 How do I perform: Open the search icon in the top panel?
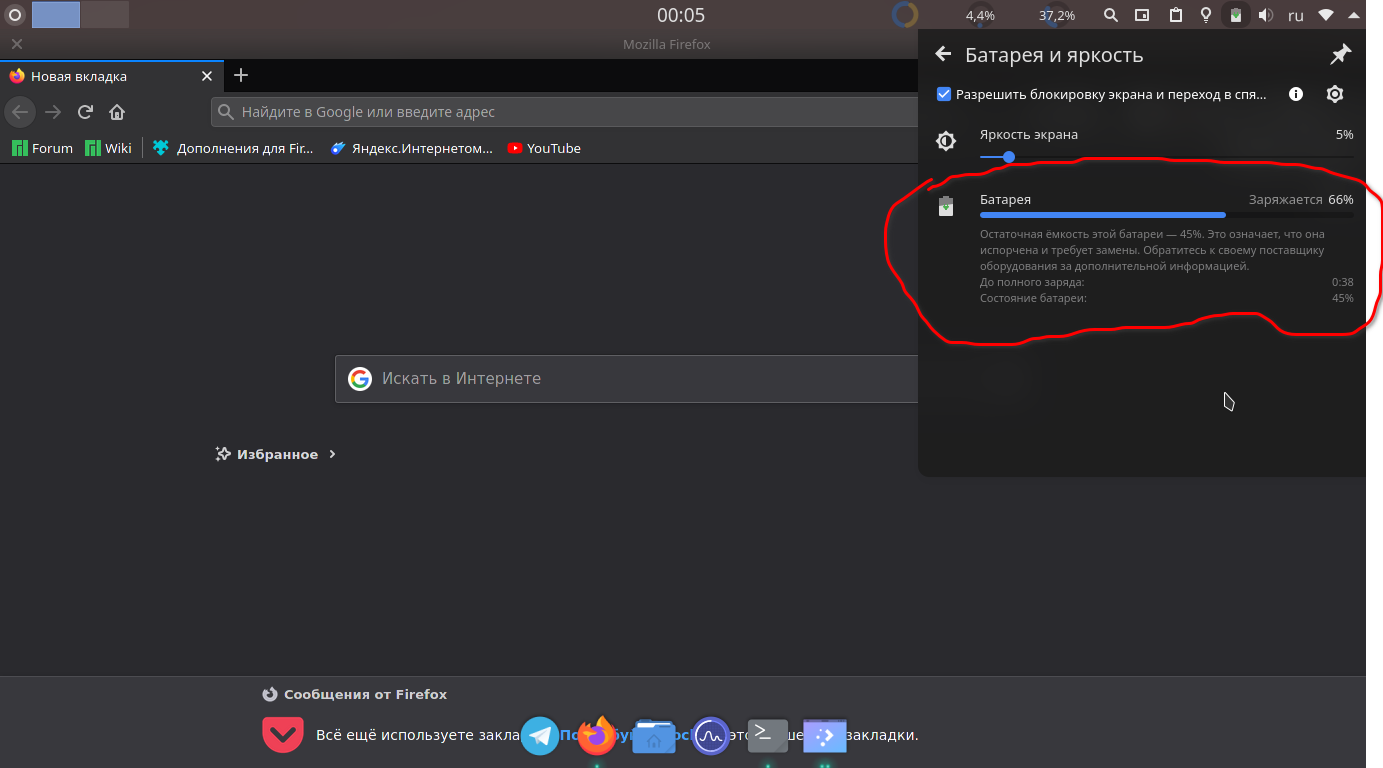(x=1111, y=15)
